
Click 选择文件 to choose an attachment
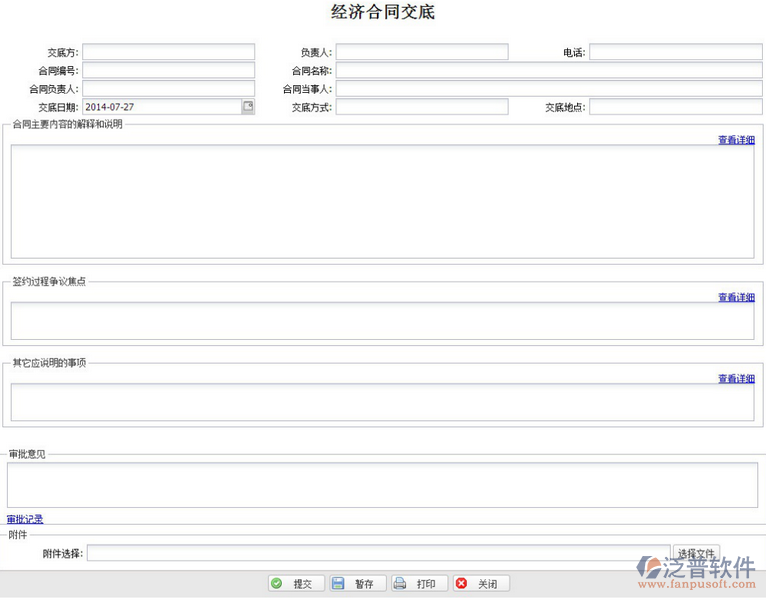coord(697,553)
